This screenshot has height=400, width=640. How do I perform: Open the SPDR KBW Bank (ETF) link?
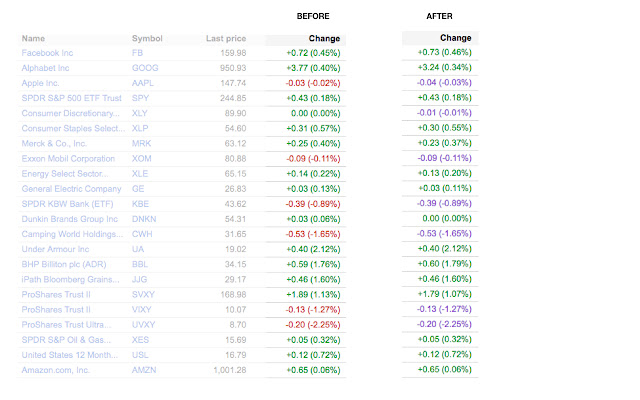[67, 204]
